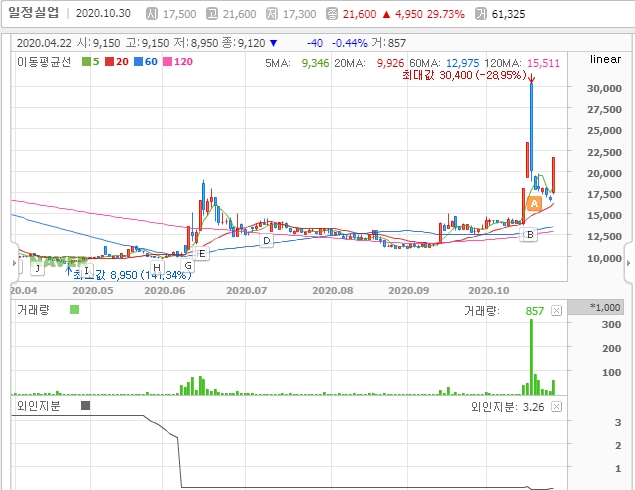Click the event marker G on chart
The width and height of the screenshot is (635, 490).
(x=188, y=266)
